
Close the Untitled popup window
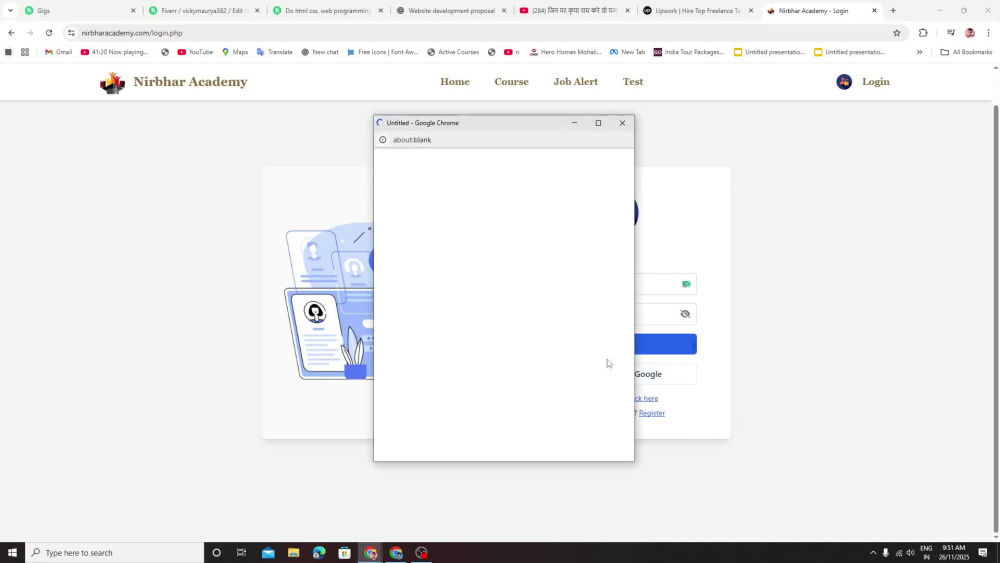click(622, 123)
